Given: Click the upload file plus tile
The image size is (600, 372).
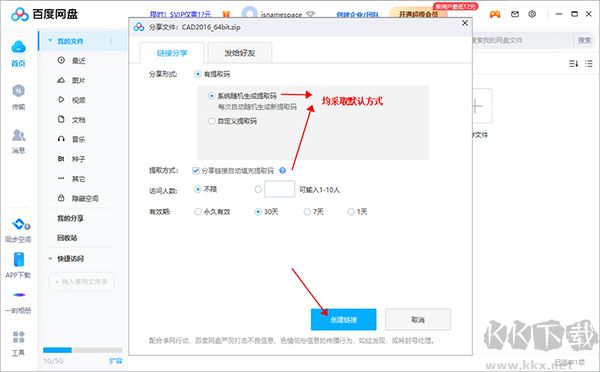Looking at the screenshot, I should [482, 106].
